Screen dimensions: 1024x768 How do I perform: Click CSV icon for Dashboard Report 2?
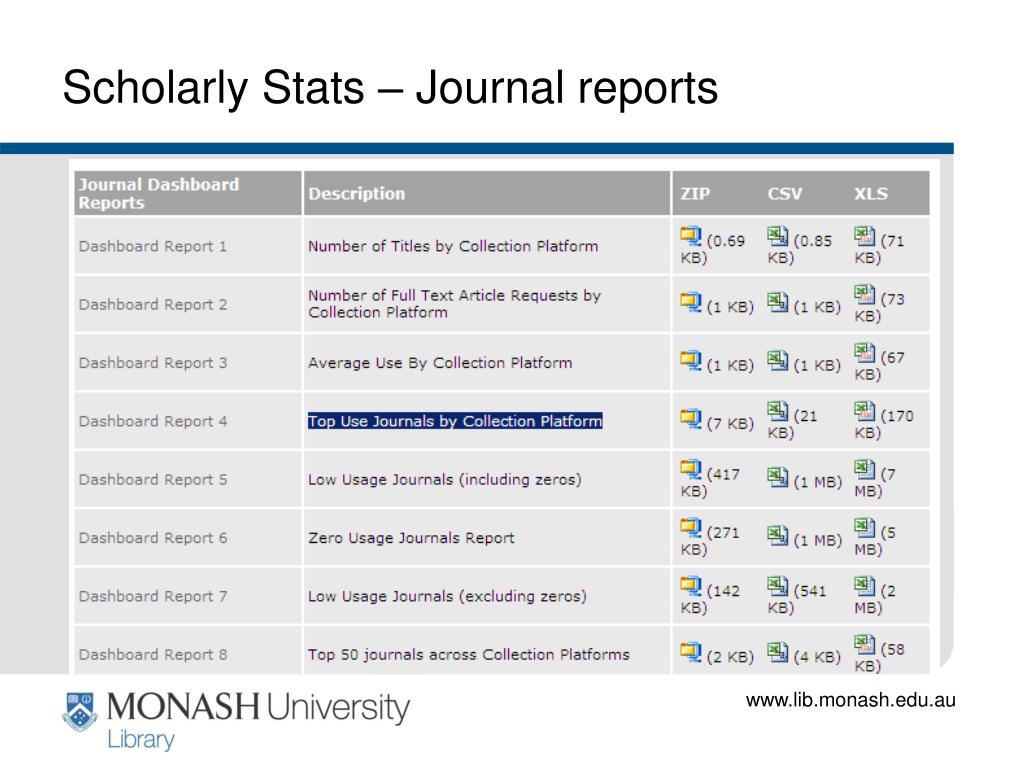coord(778,302)
